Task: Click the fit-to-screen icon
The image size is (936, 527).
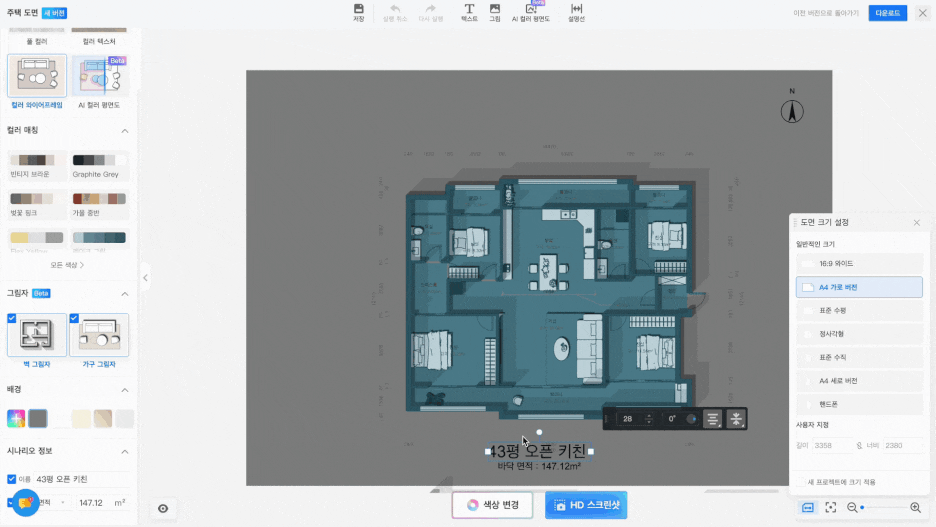Action: point(831,508)
